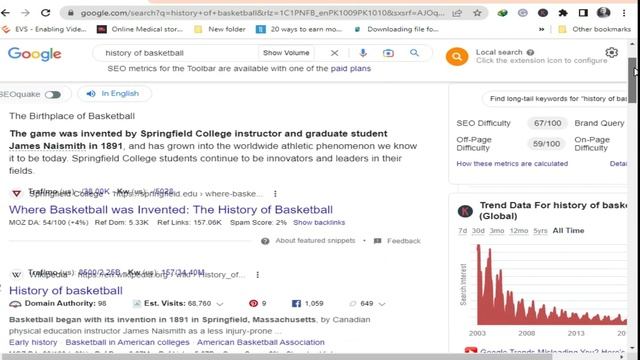
Task: Reload the Google search page
Action: 45,13
